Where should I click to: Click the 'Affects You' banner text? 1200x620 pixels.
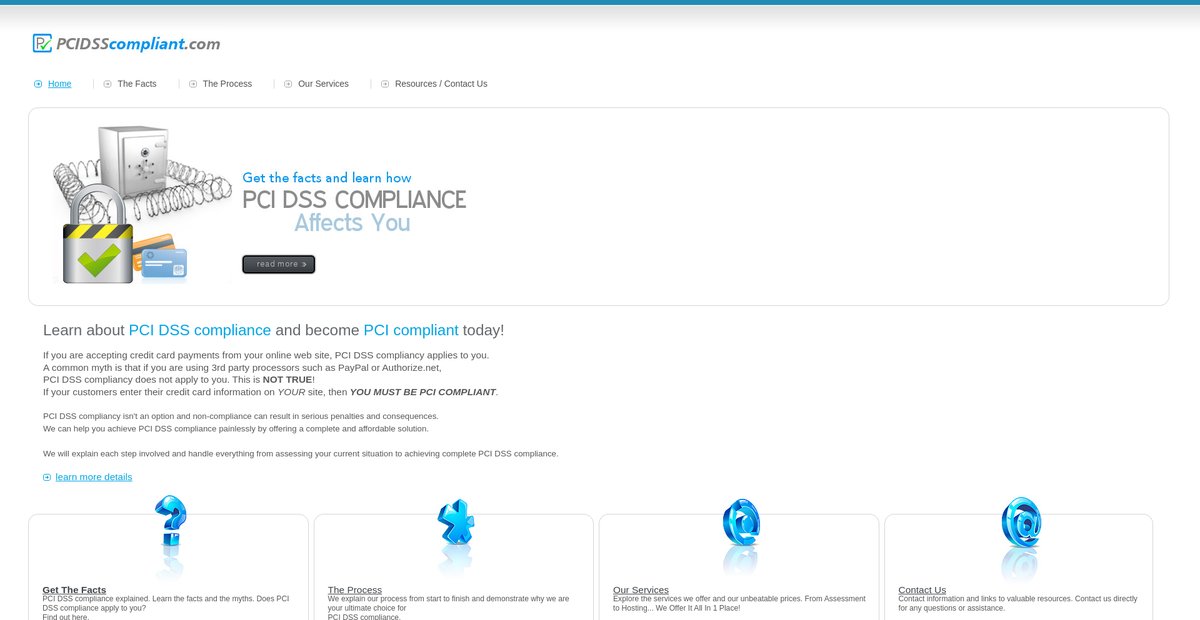click(x=352, y=223)
